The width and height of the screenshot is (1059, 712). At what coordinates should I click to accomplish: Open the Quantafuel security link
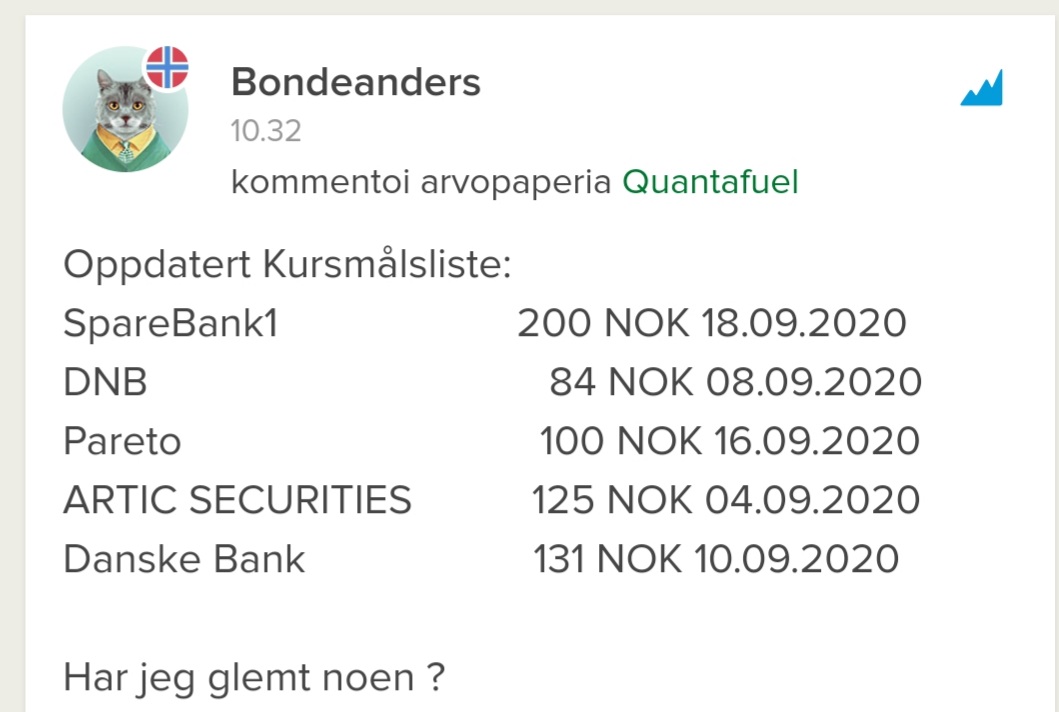[710, 183]
